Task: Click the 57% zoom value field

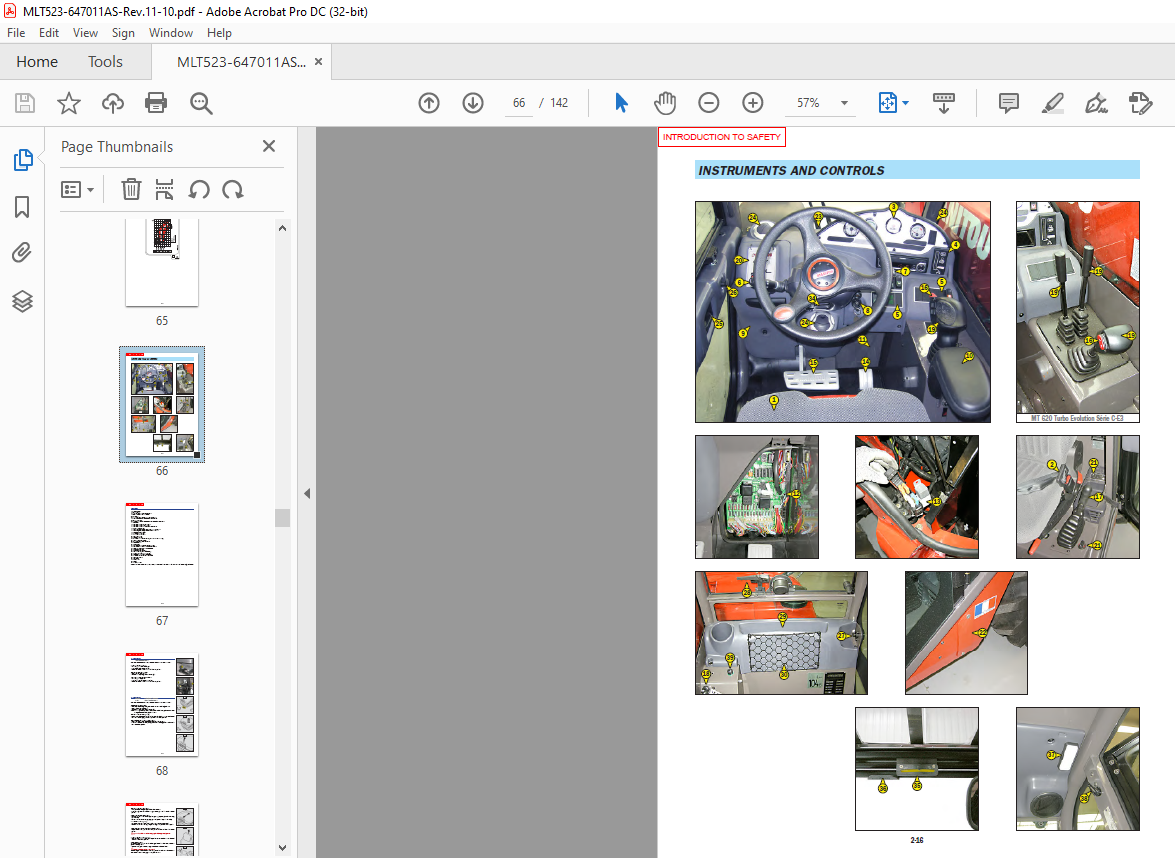Action: click(808, 103)
